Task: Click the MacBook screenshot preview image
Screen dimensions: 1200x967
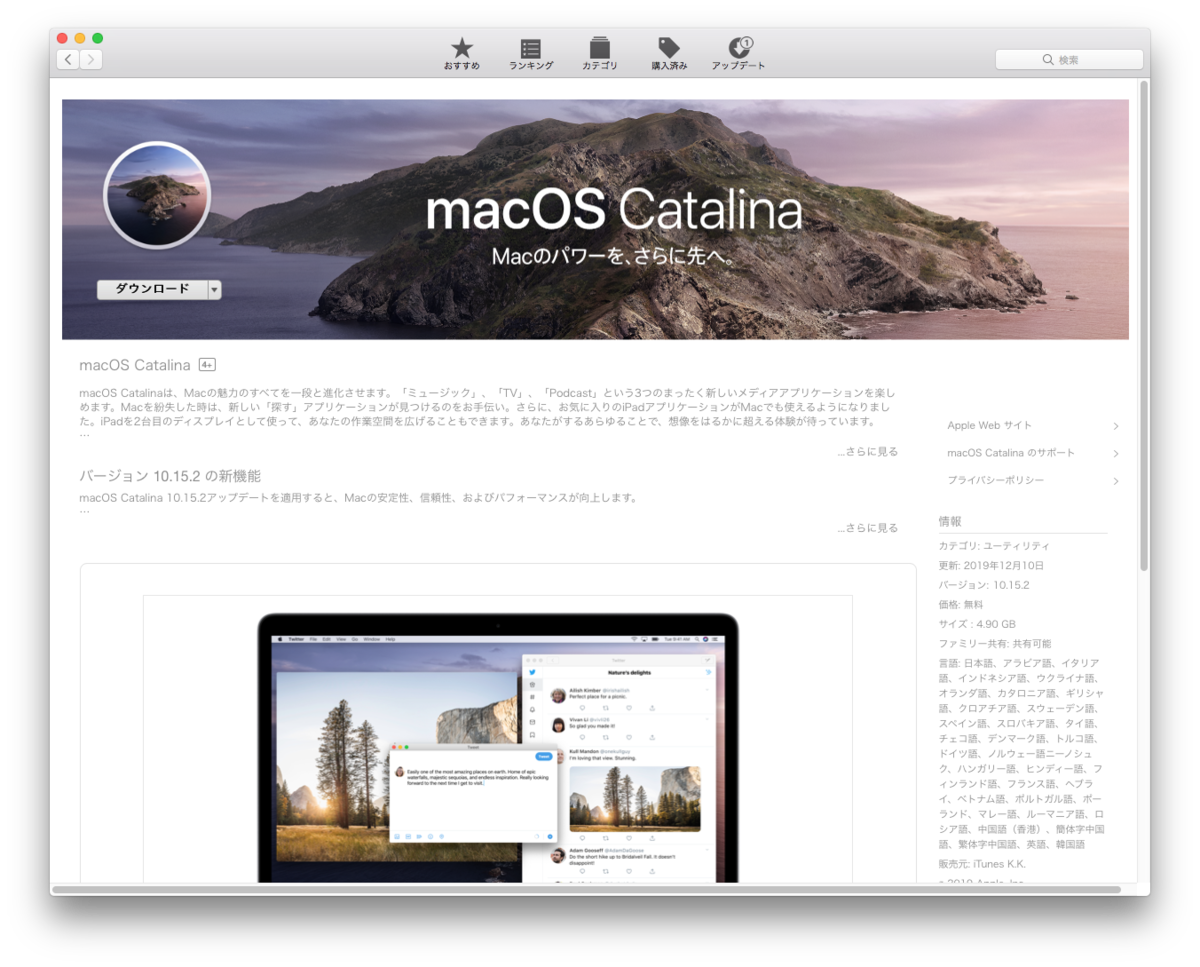Action: point(498,740)
